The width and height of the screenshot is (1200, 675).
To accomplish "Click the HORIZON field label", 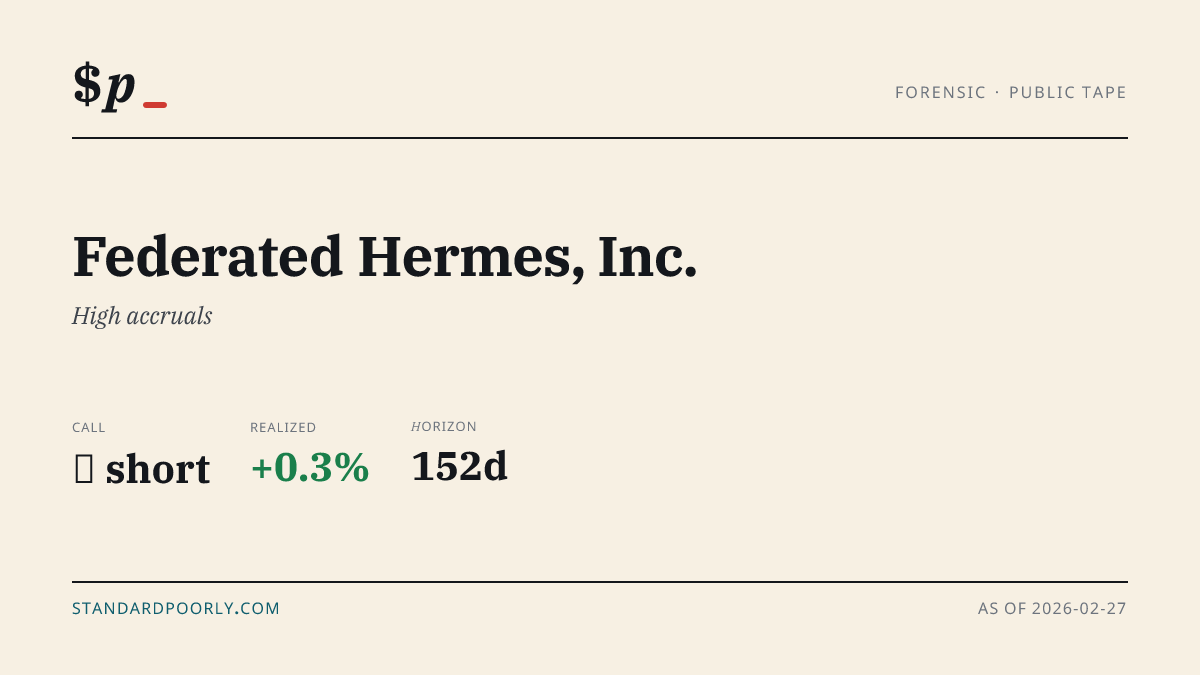I will 444,426.
